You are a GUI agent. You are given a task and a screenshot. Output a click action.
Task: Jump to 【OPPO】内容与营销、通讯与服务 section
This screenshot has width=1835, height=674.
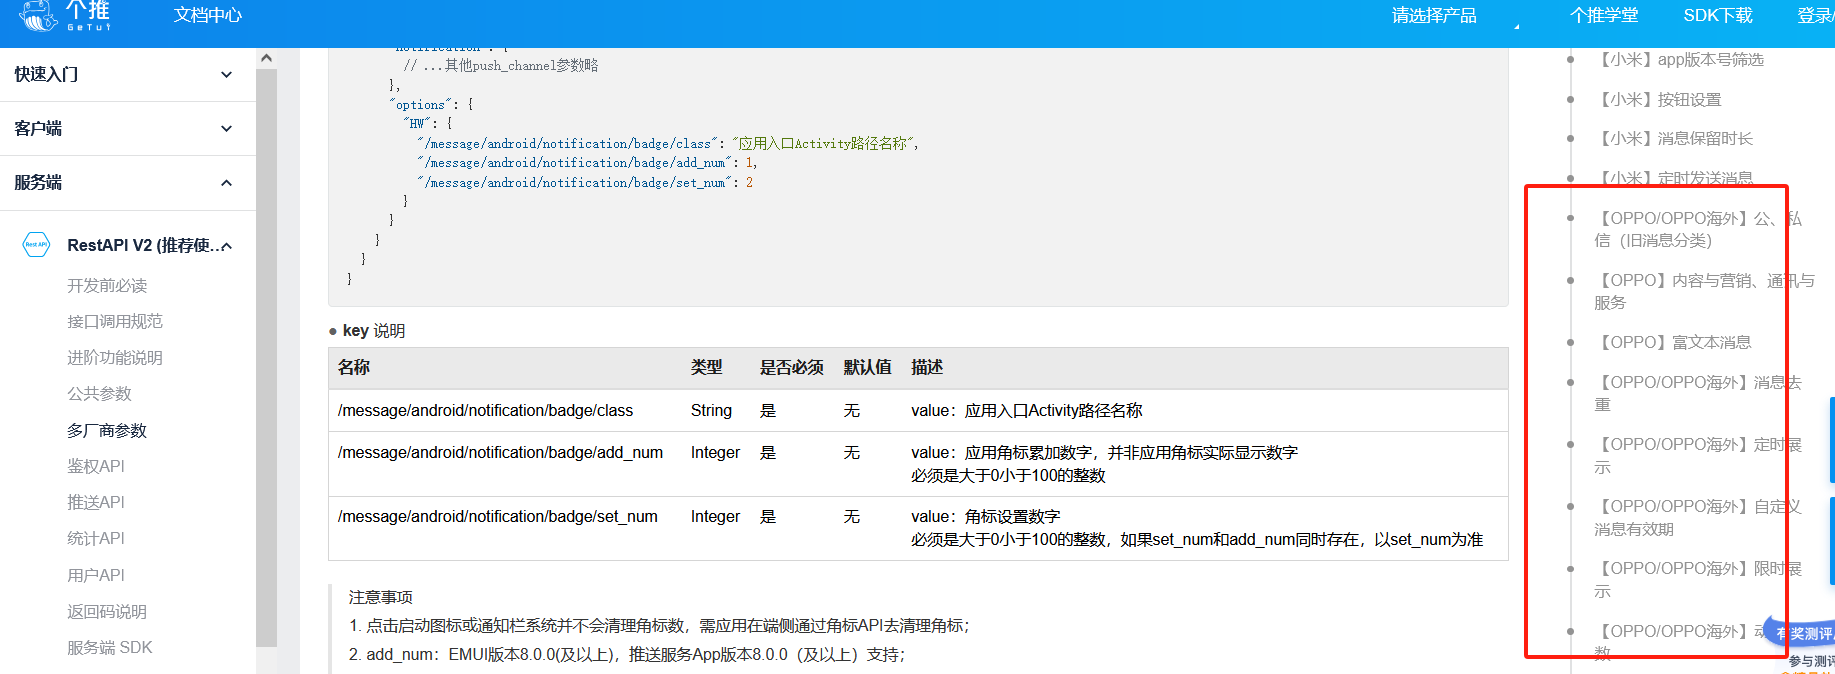click(1704, 291)
